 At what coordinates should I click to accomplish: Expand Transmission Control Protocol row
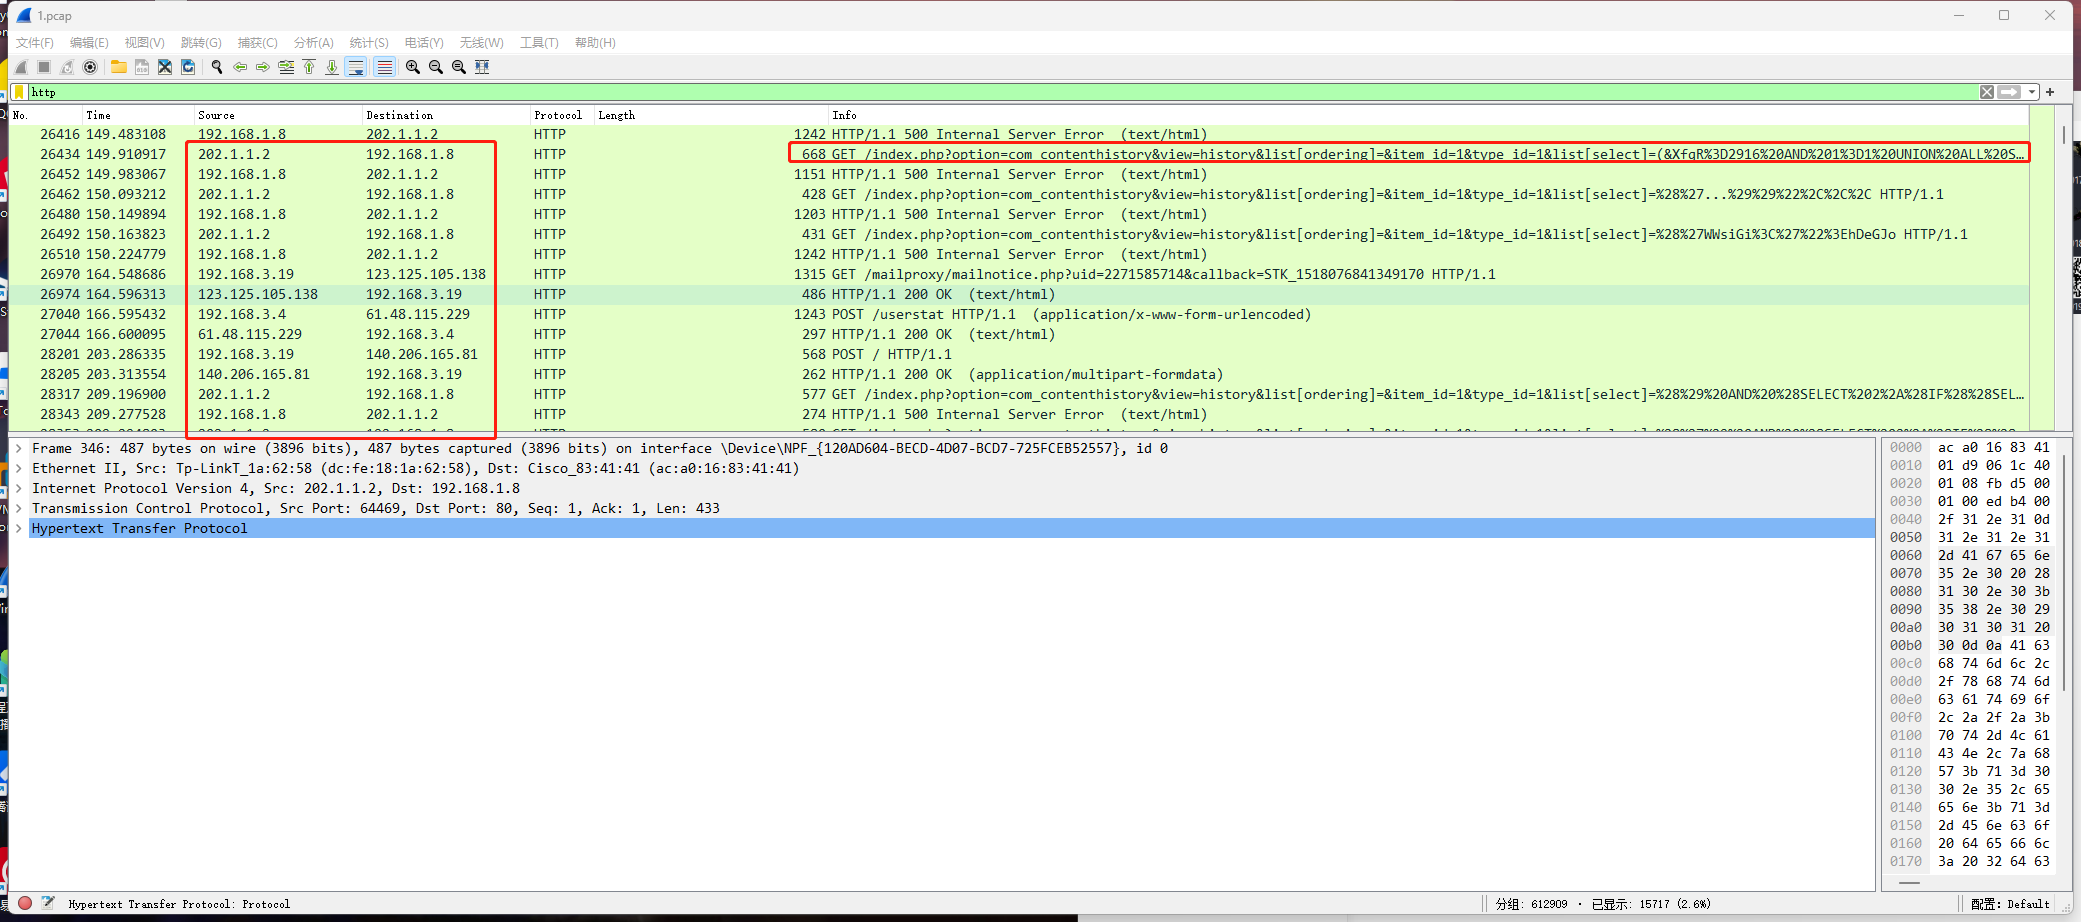point(19,508)
